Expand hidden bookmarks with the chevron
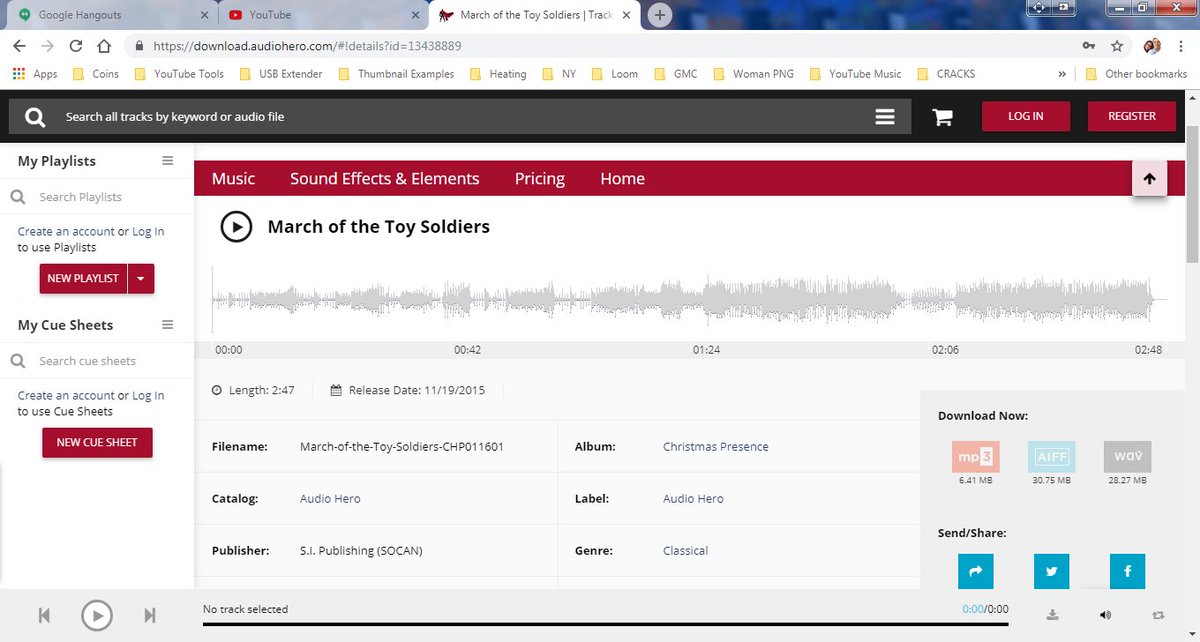This screenshot has width=1200, height=642. (x=1061, y=74)
